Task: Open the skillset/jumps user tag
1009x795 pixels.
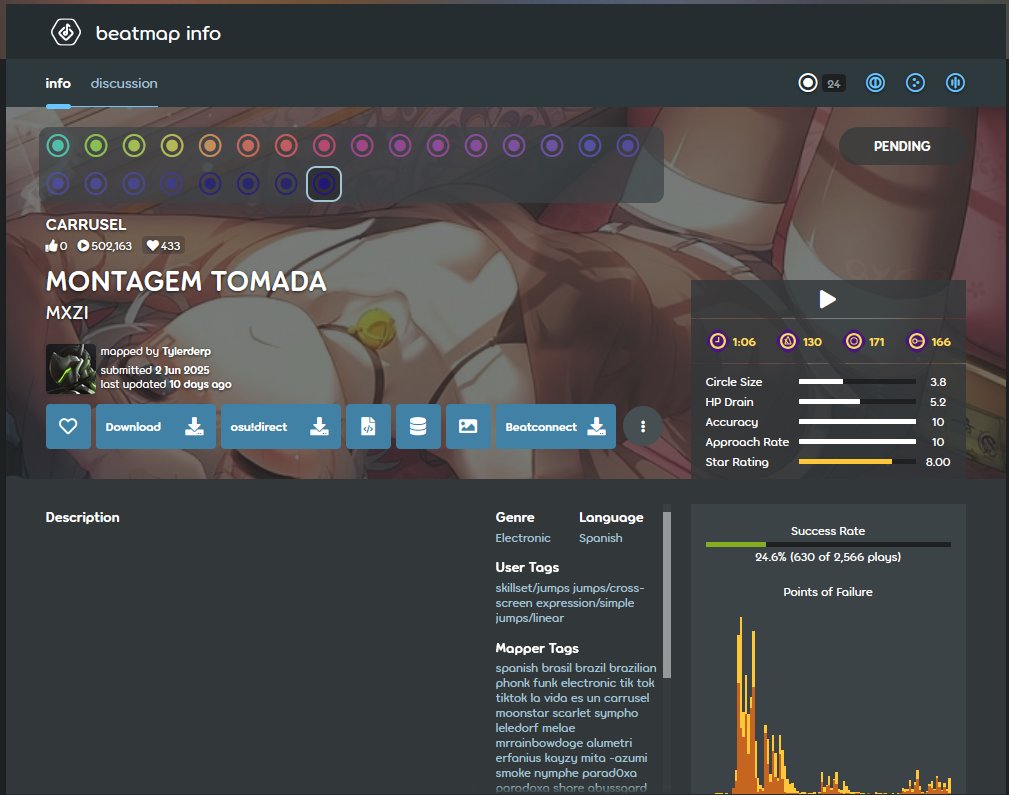Action: [532, 588]
